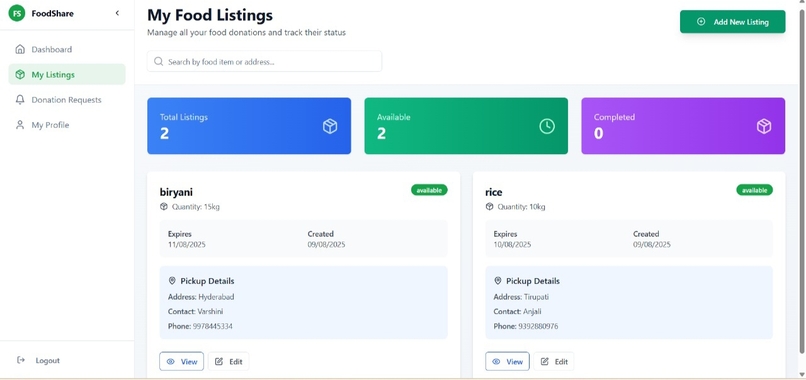Select My Listings in the sidebar
This screenshot has height=380, width=806.
coord(67,75)
